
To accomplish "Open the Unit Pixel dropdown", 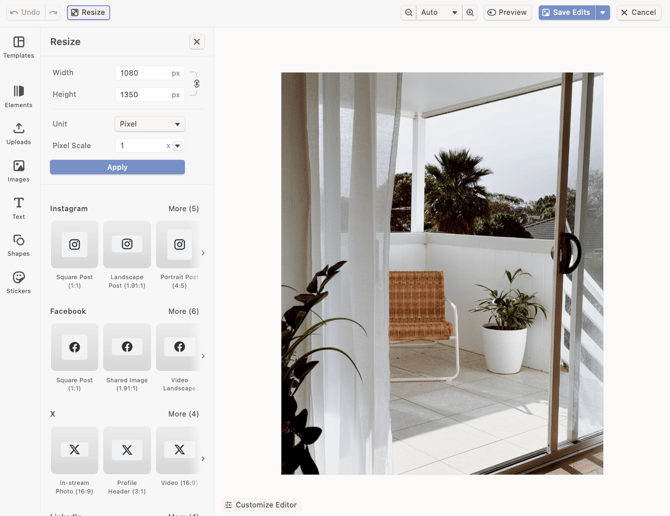I will click(x=150, y=124).
